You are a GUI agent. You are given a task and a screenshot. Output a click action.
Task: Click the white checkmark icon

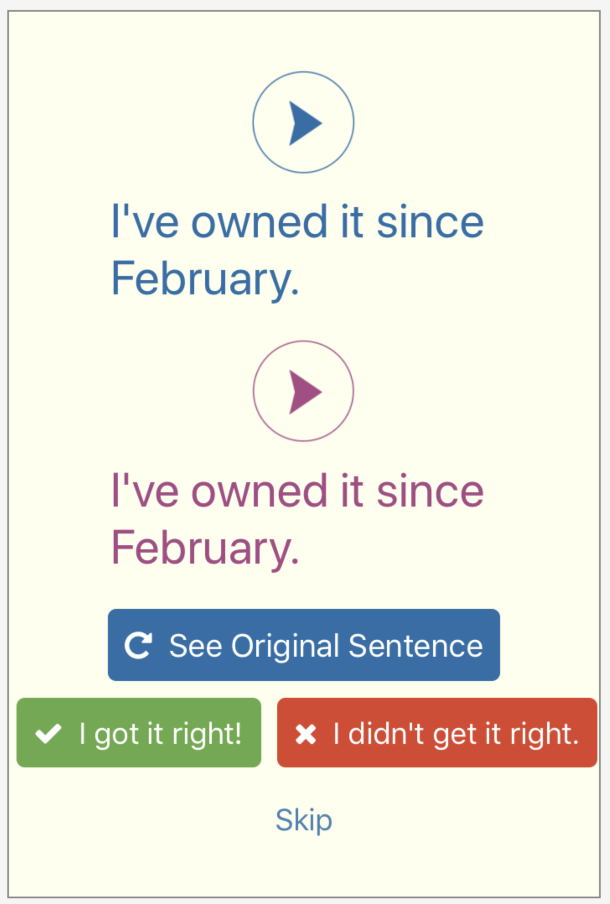pos(47,734)
